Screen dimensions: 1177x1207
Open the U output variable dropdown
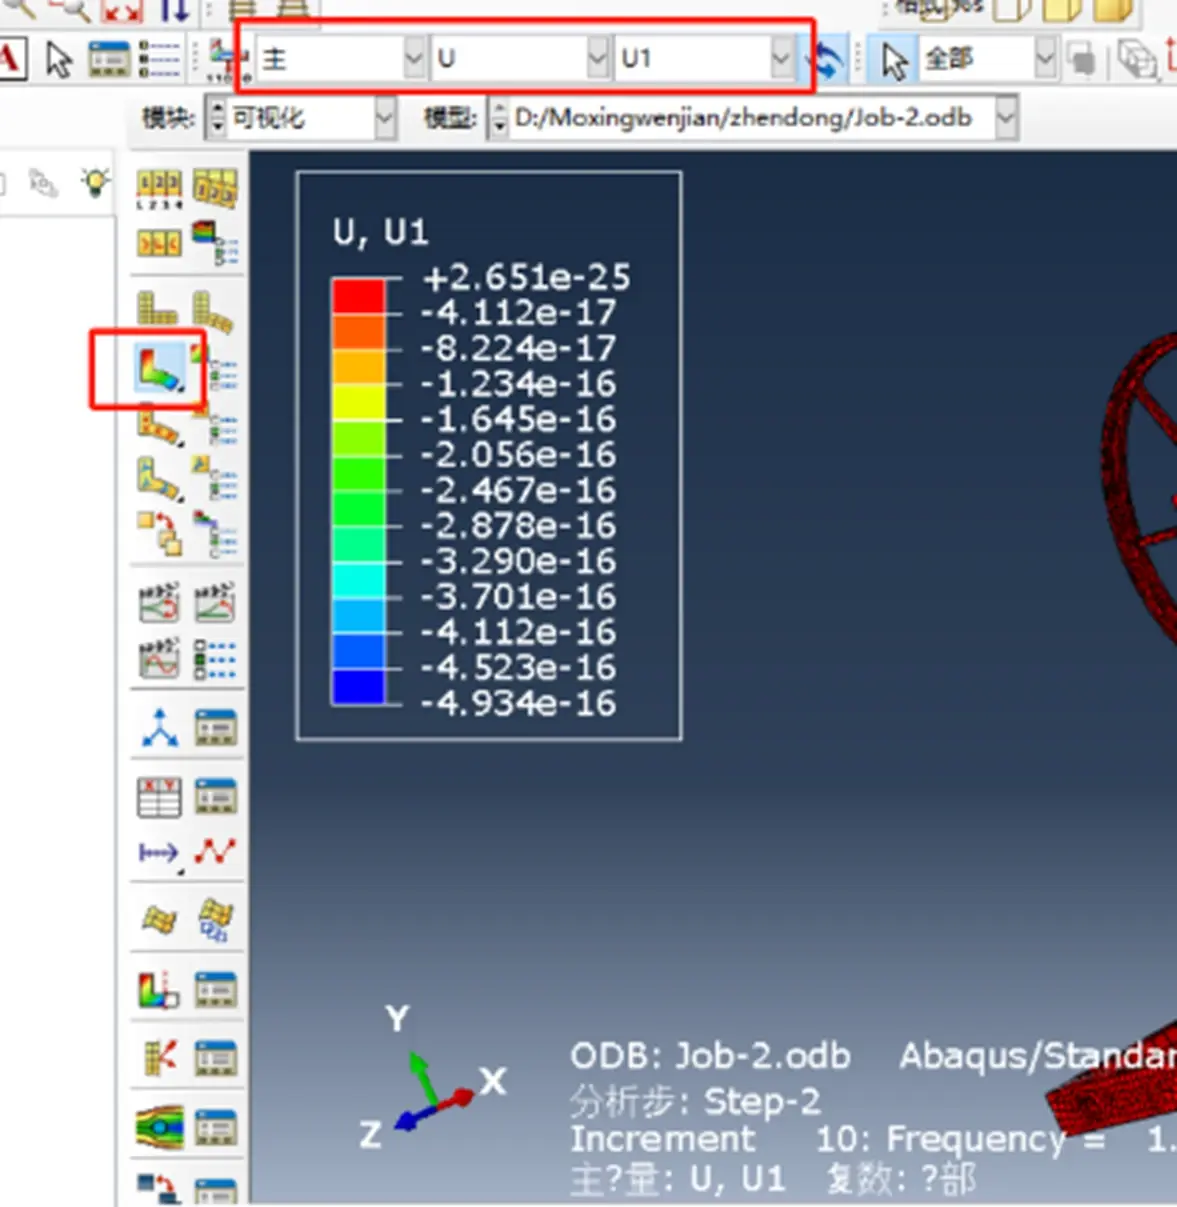click(520, 58)
